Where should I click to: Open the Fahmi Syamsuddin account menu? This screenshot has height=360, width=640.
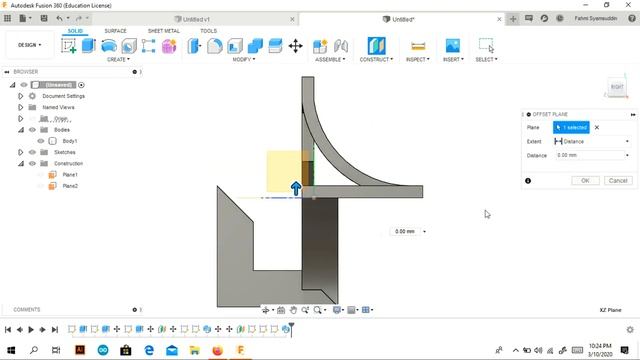point(596,18)
